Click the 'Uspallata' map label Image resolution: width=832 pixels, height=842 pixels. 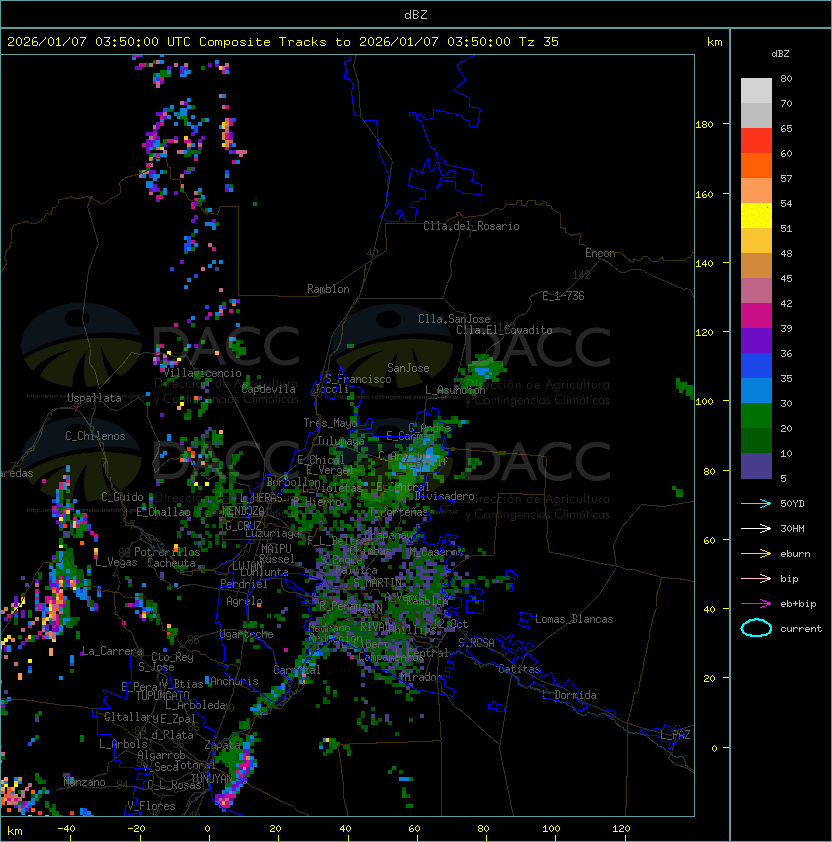pos(94,398)
